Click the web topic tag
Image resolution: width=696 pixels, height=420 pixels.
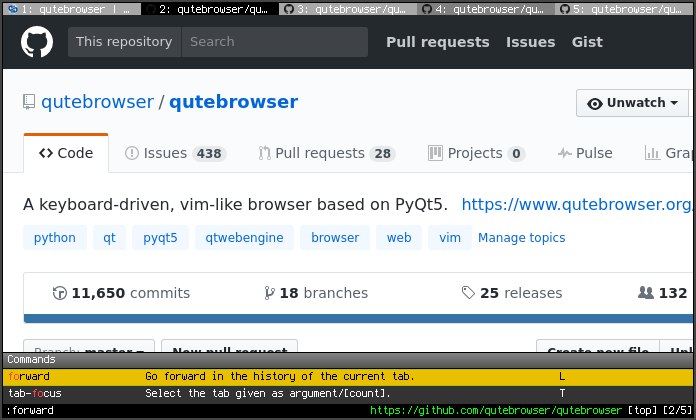(399, 238)
